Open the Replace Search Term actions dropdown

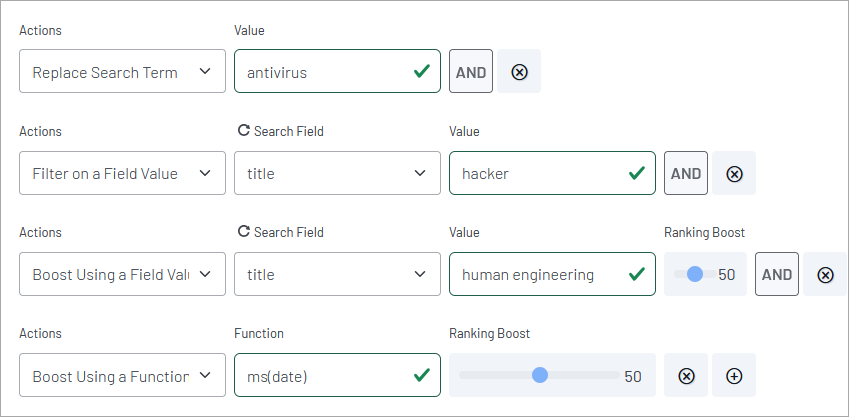[x=122, y=72]
